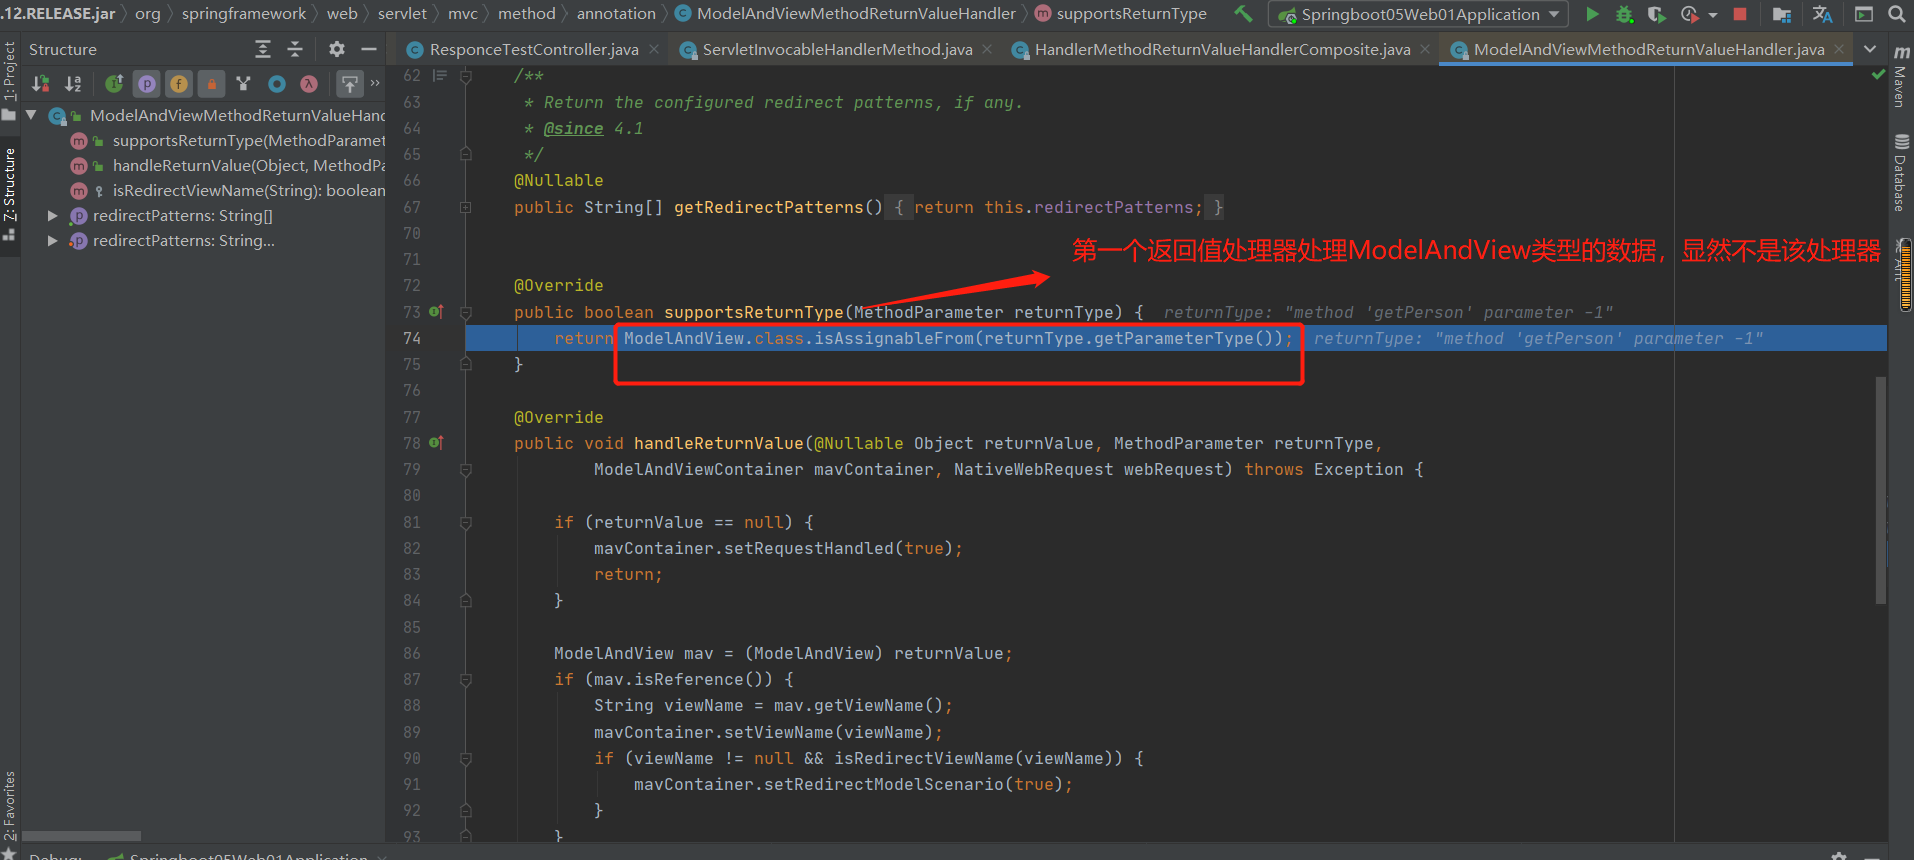Click override gutter icon at line 73
Screen dimensions: 1914x860
coord(436,312)
